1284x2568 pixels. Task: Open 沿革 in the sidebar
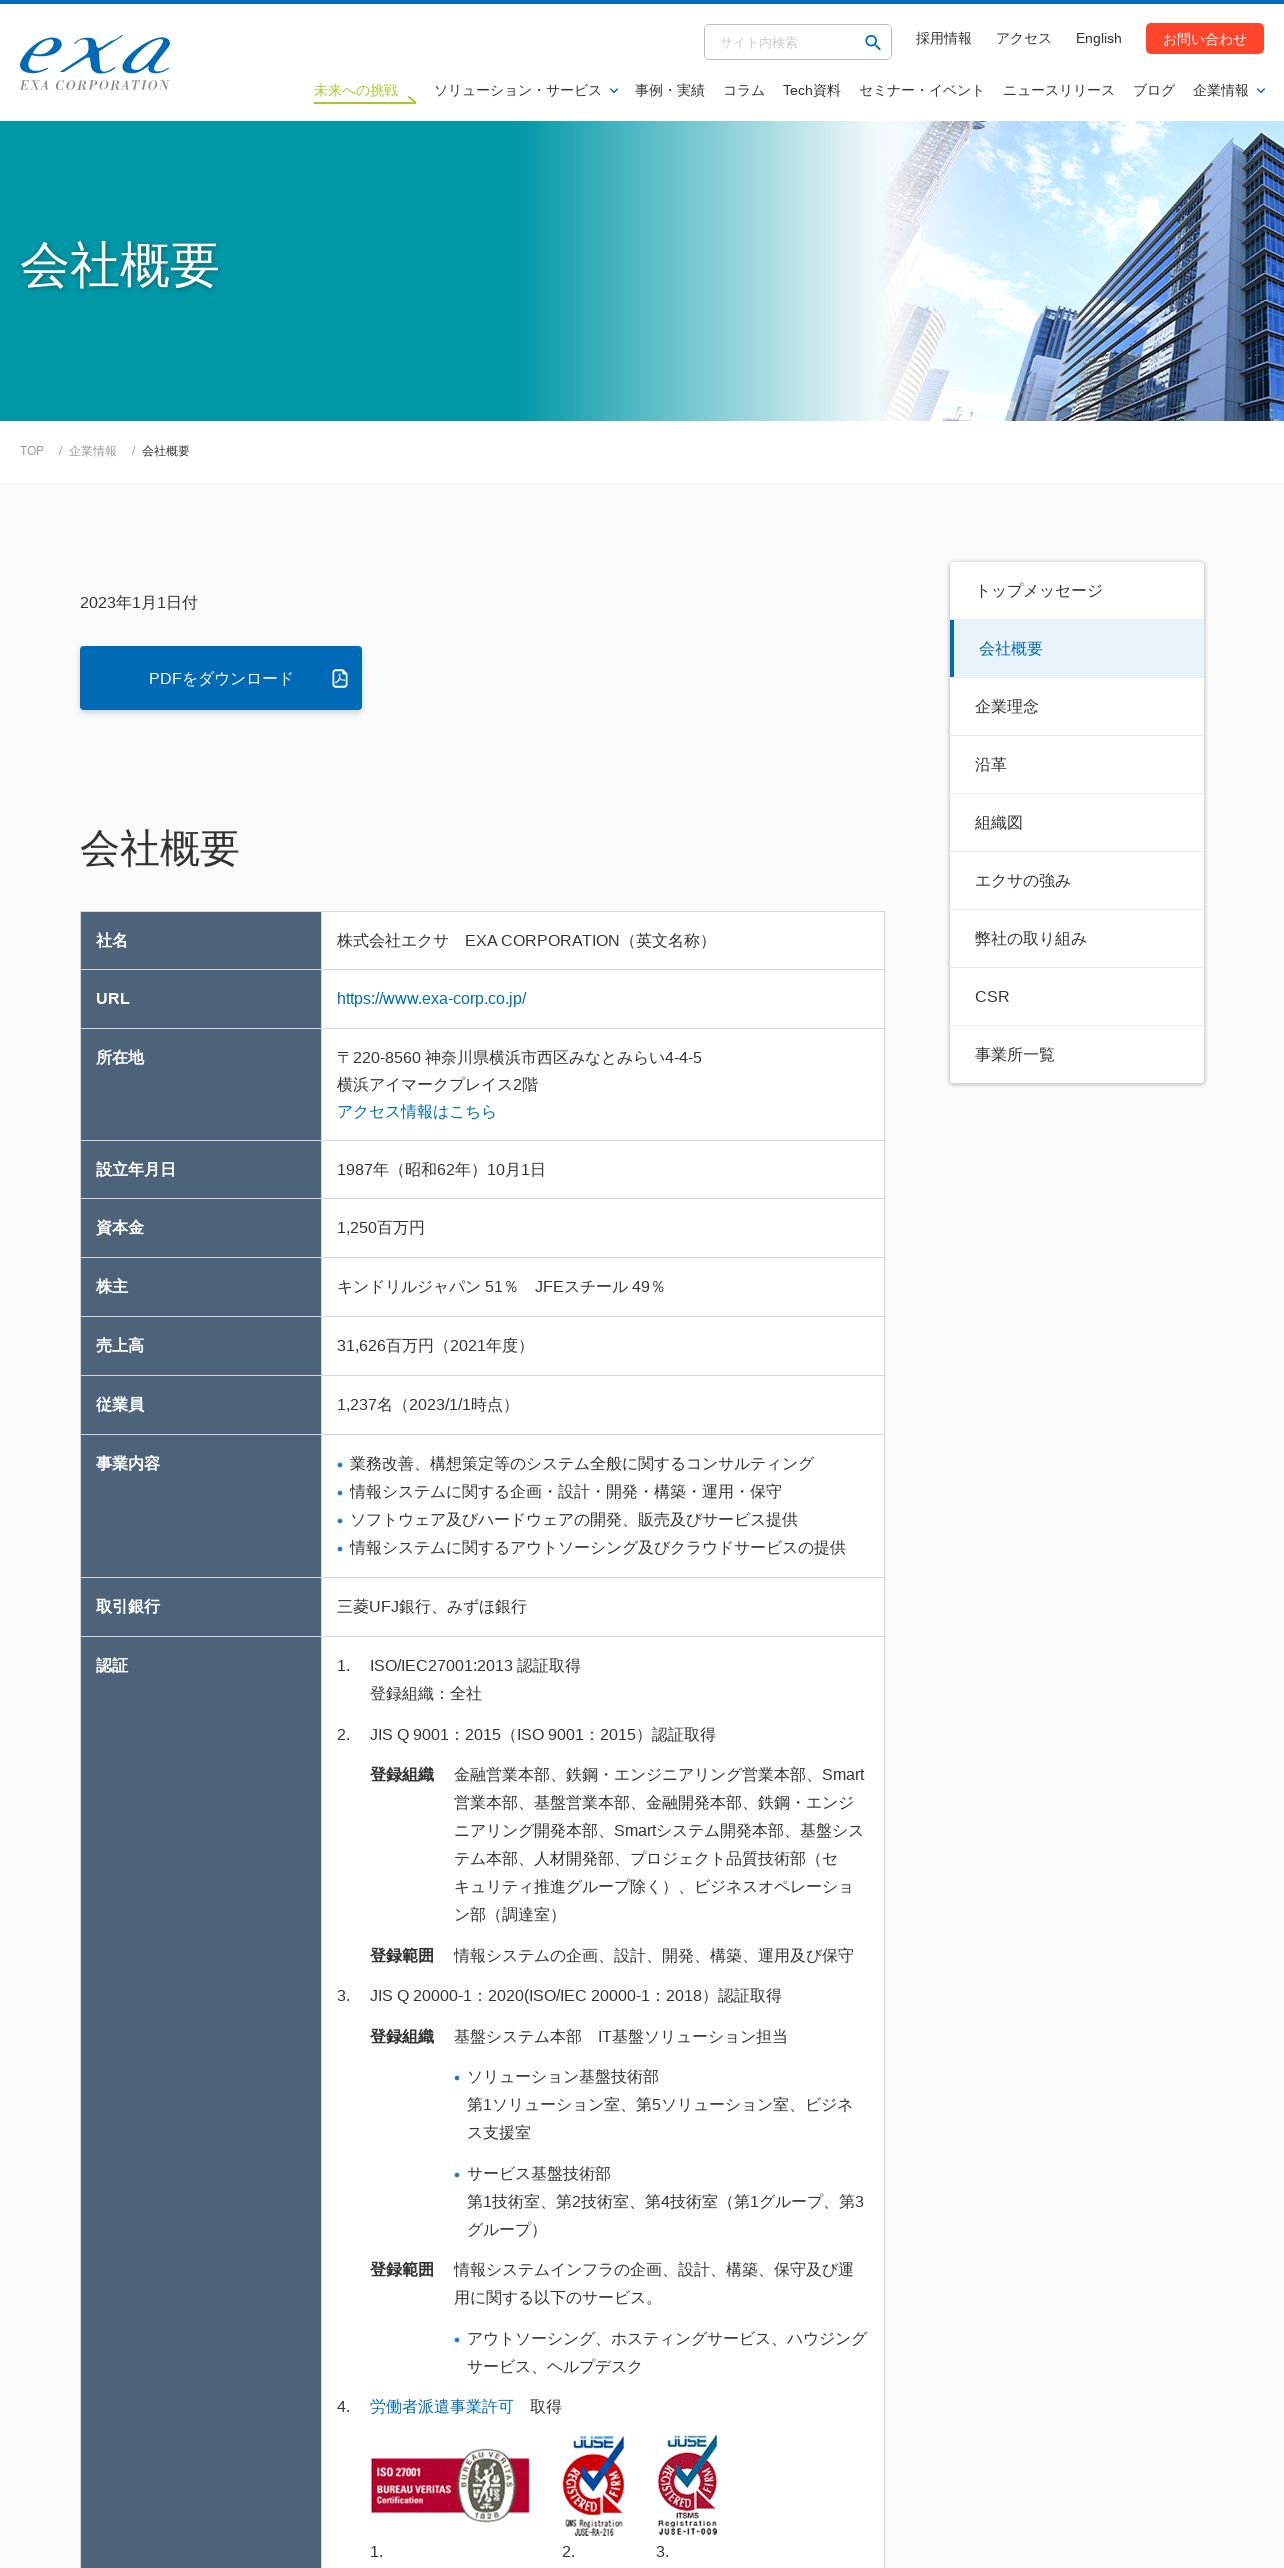1077,765
